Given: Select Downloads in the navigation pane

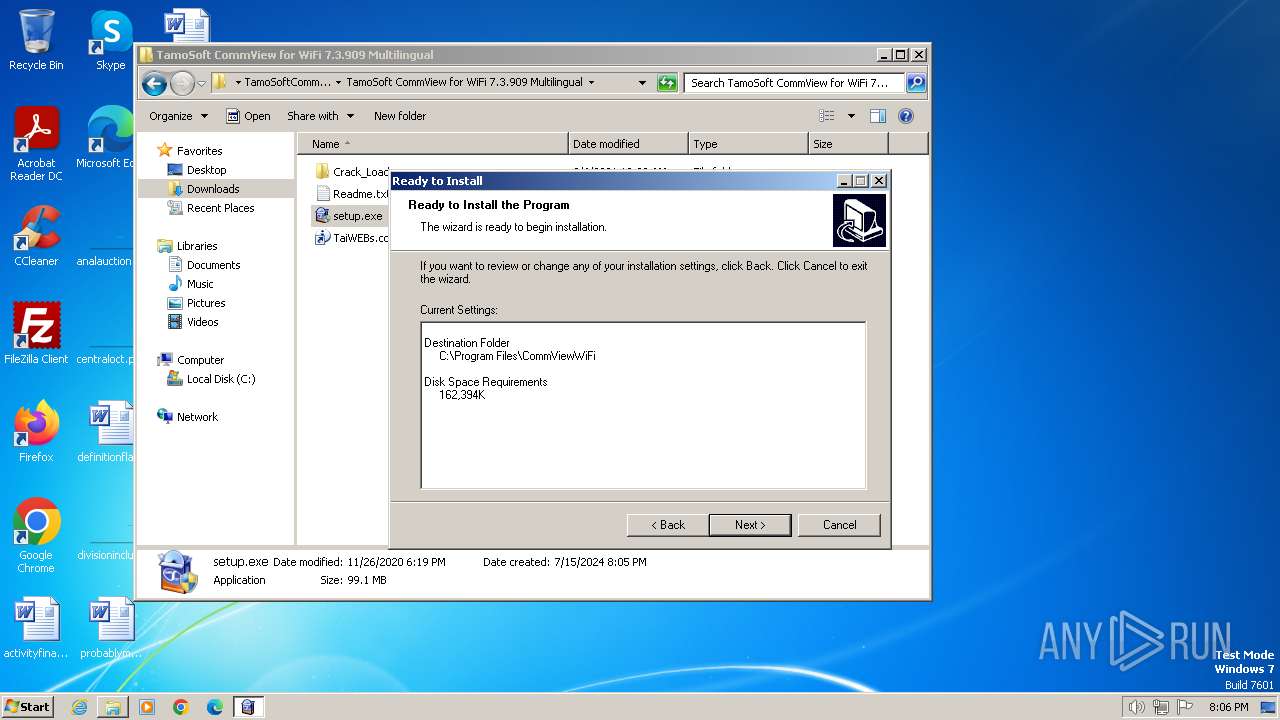Looking at the screenshot, I should 213,189.
